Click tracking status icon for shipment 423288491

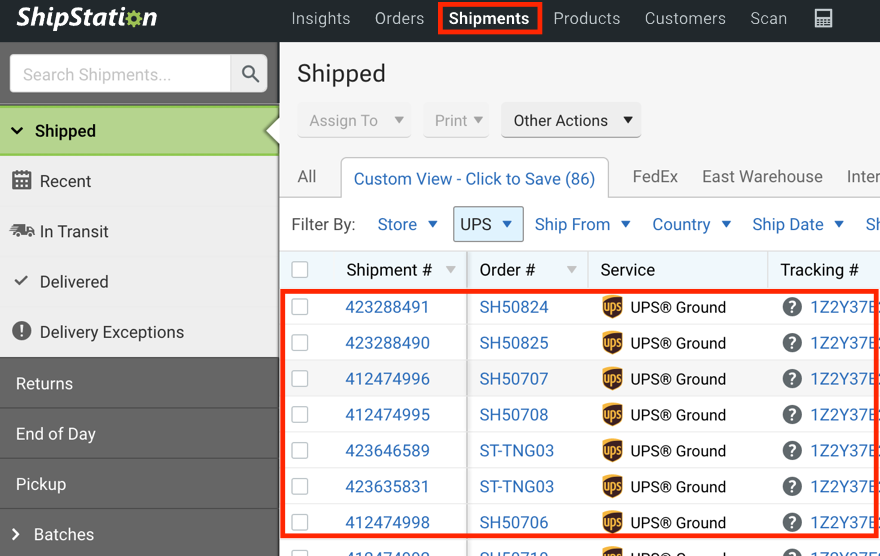pos(792,307)
